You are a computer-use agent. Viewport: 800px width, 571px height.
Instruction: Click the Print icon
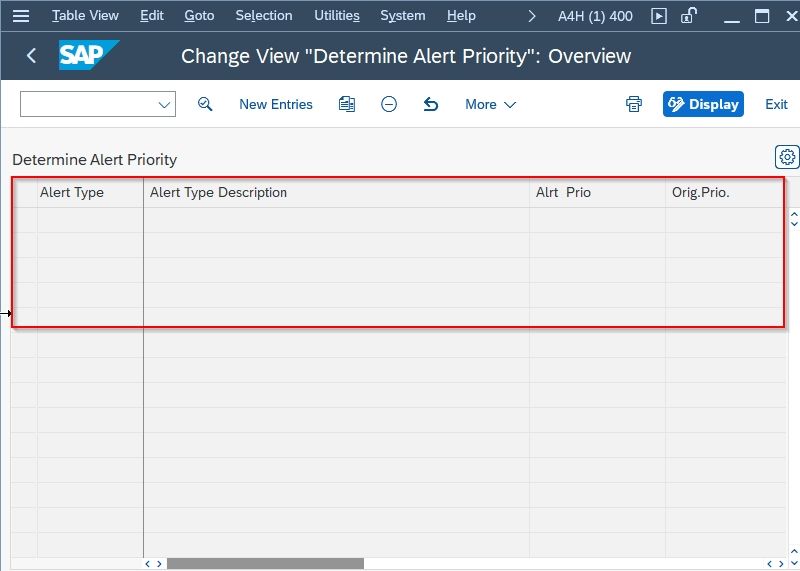click(634, 104)
